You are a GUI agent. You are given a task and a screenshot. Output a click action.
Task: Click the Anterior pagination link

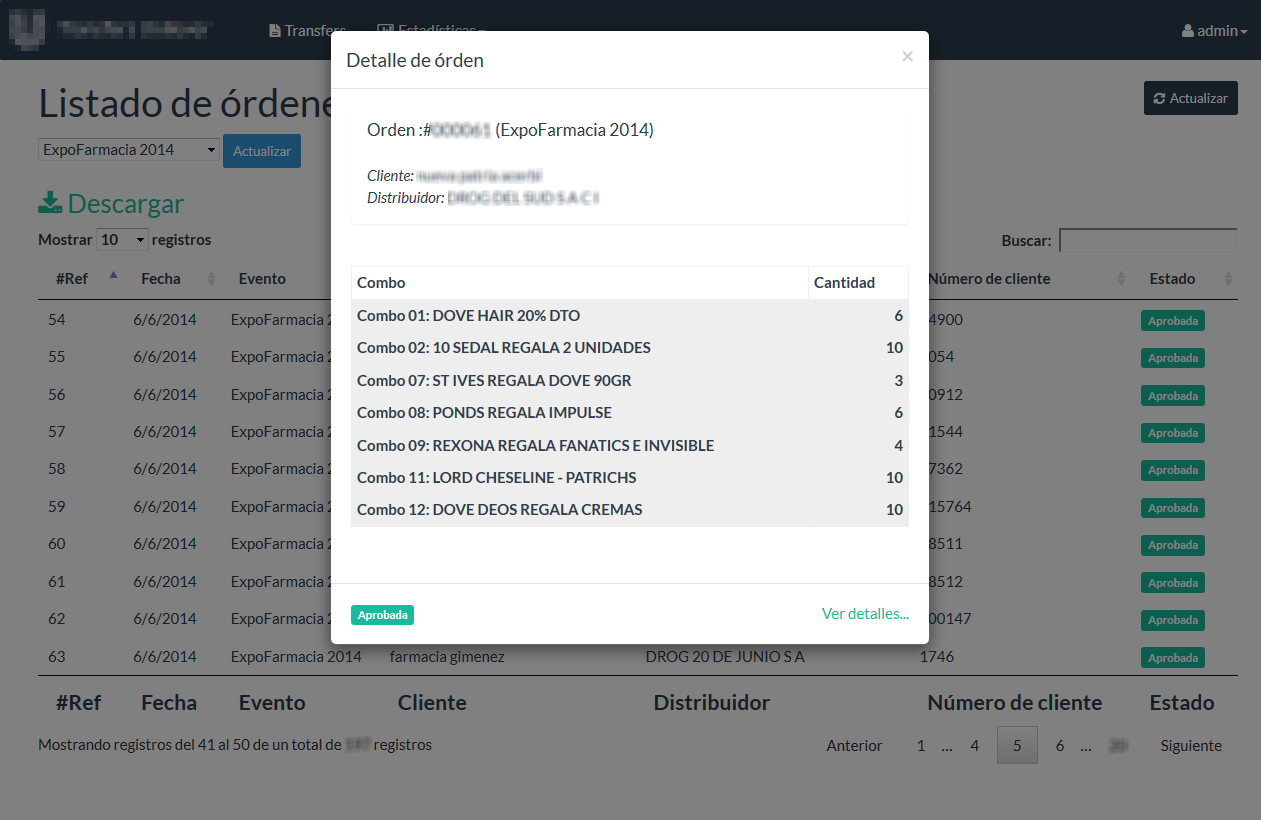(x=854, y=745)
